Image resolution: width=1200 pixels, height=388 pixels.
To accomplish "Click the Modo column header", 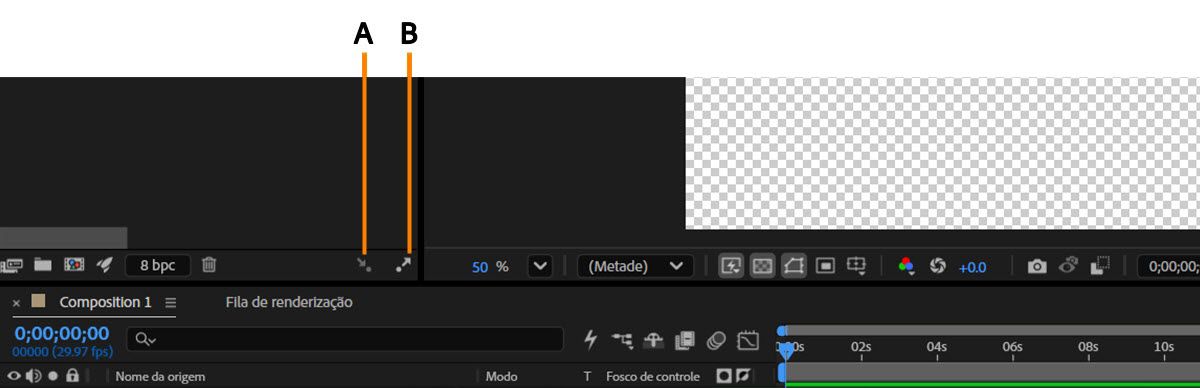I will 502,377.
